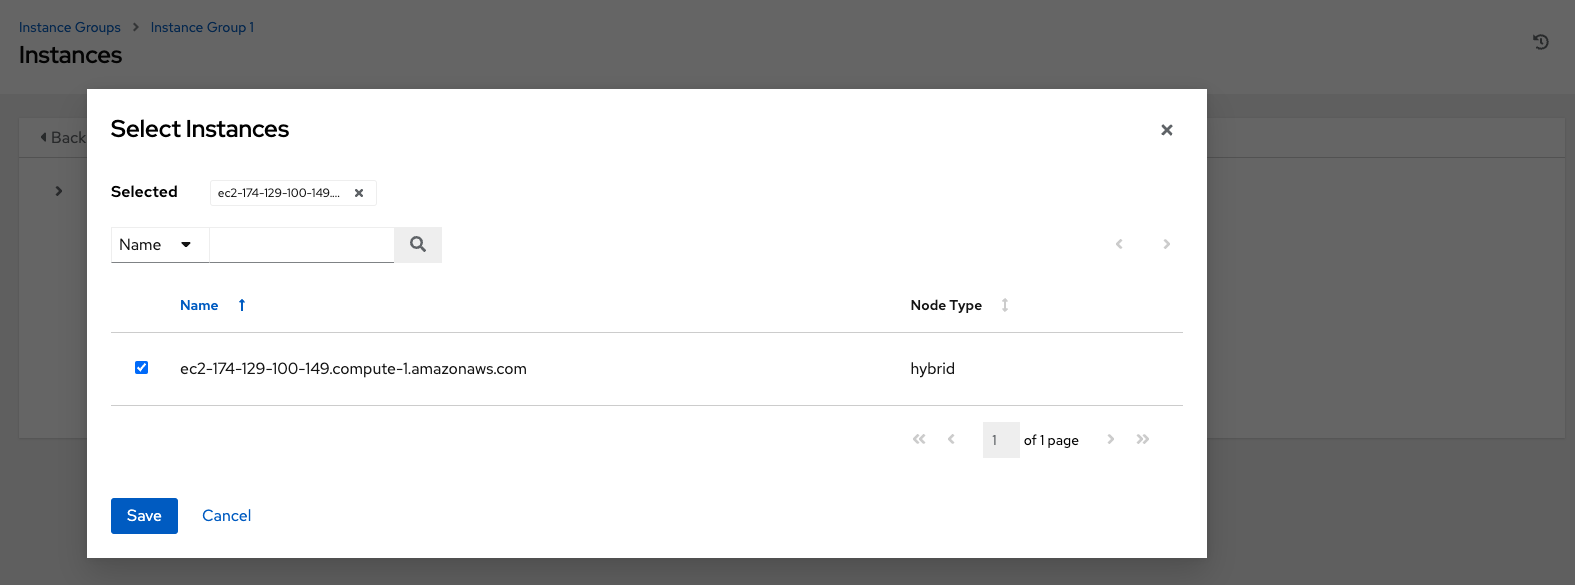Viewport: 1575px width, 585px height.
Task: Expand the collapsed row chevron on the left panel
Action: pyautogui.click(x=58, y=190)
